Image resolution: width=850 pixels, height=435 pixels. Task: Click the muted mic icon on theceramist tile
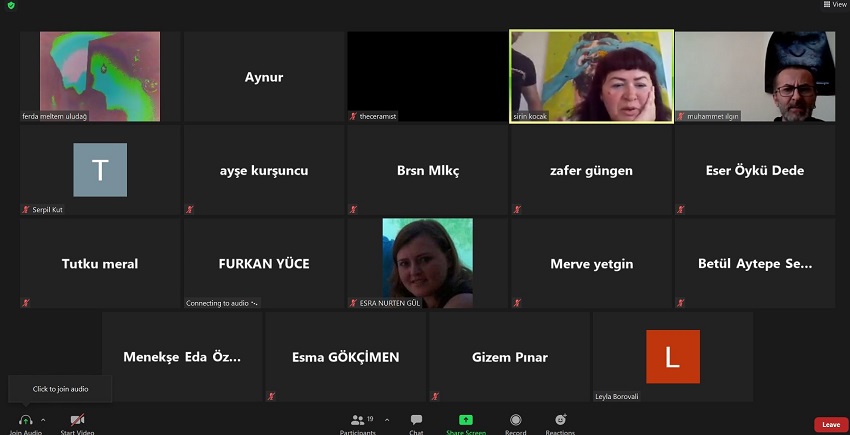[353, 116]
